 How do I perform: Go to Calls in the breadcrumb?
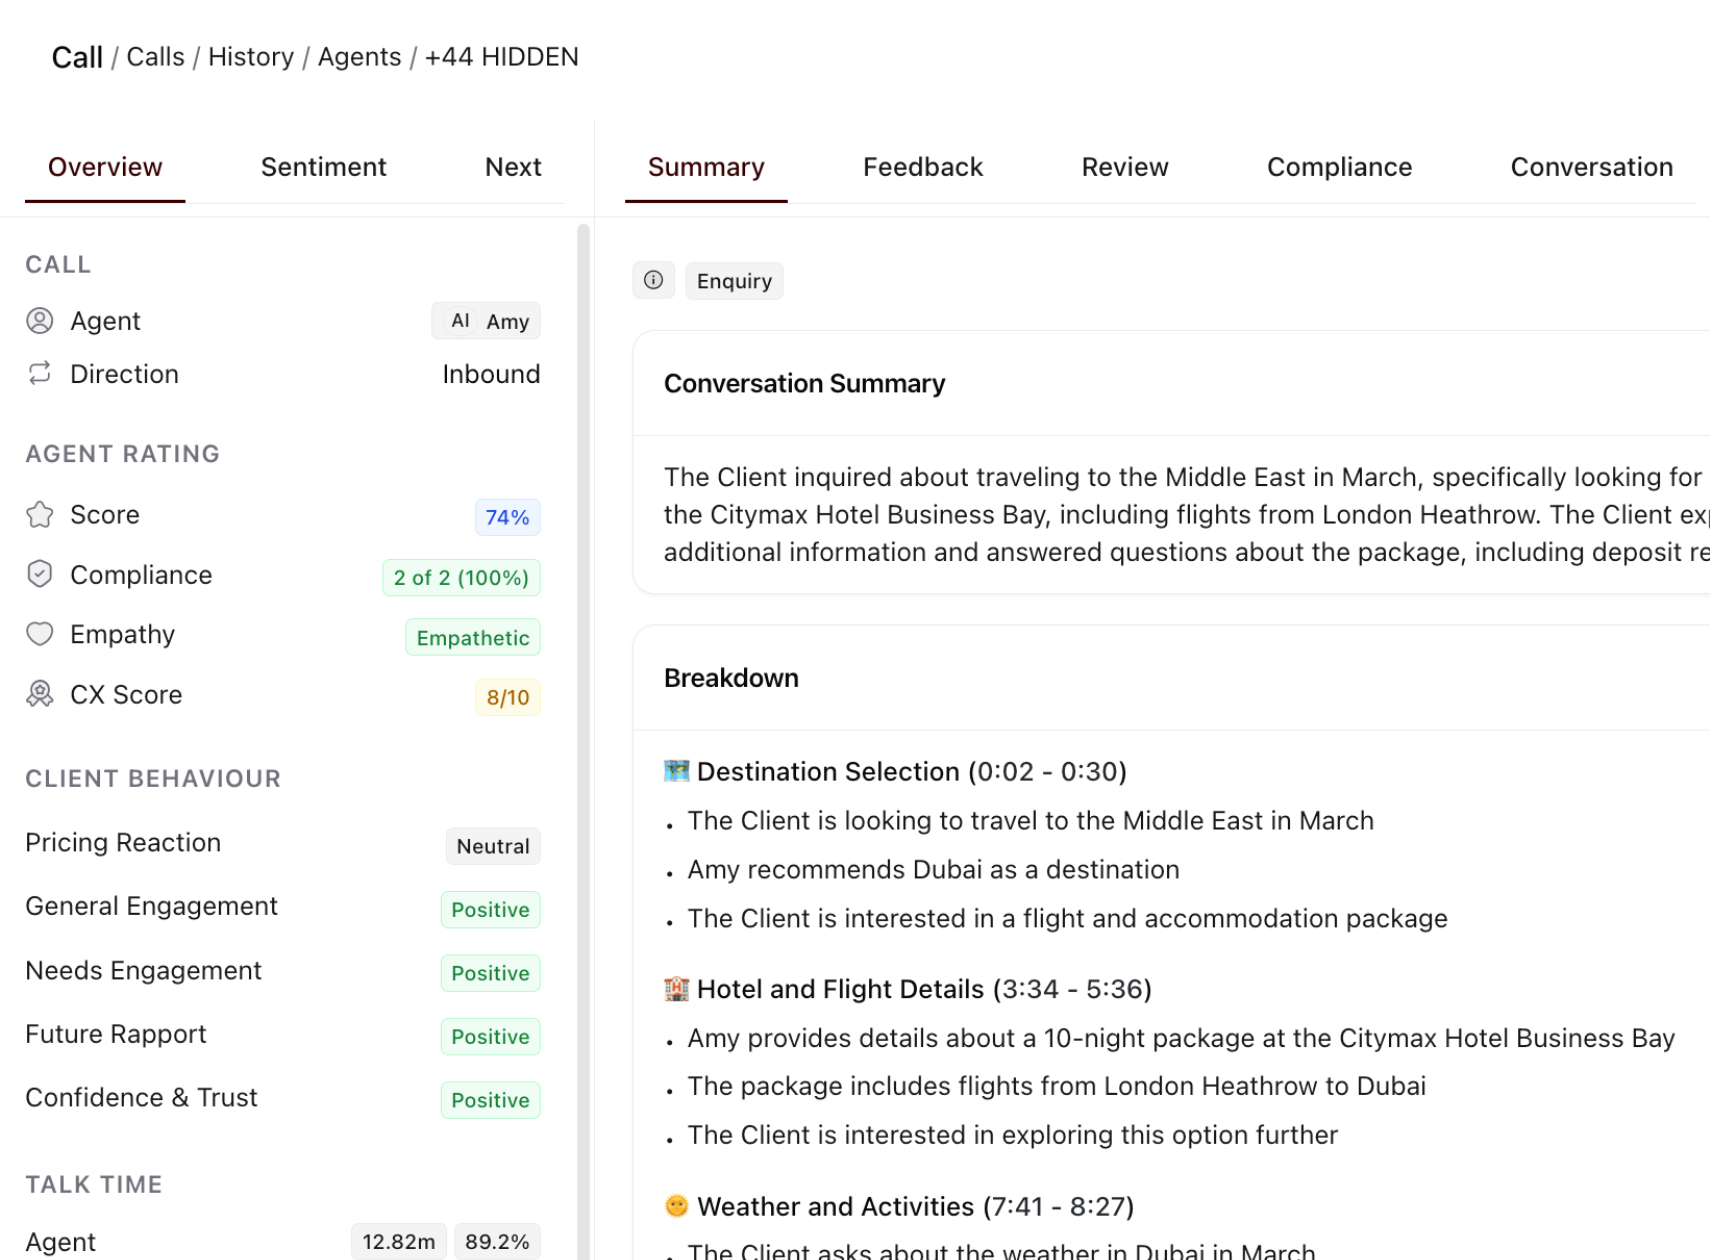pyautogui.click(x=155, y=57)
